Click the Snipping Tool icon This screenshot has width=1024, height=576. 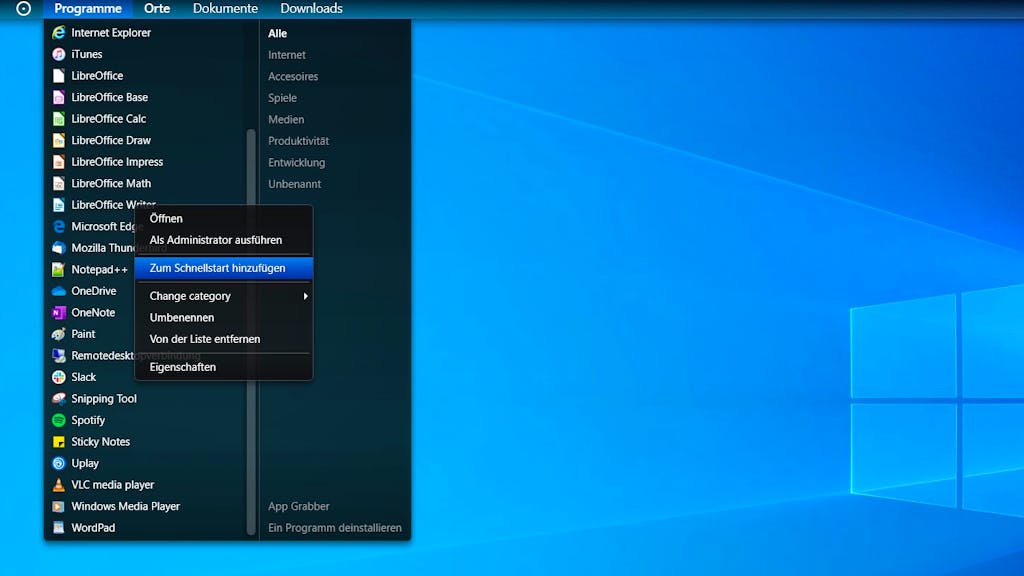(59, 399)
